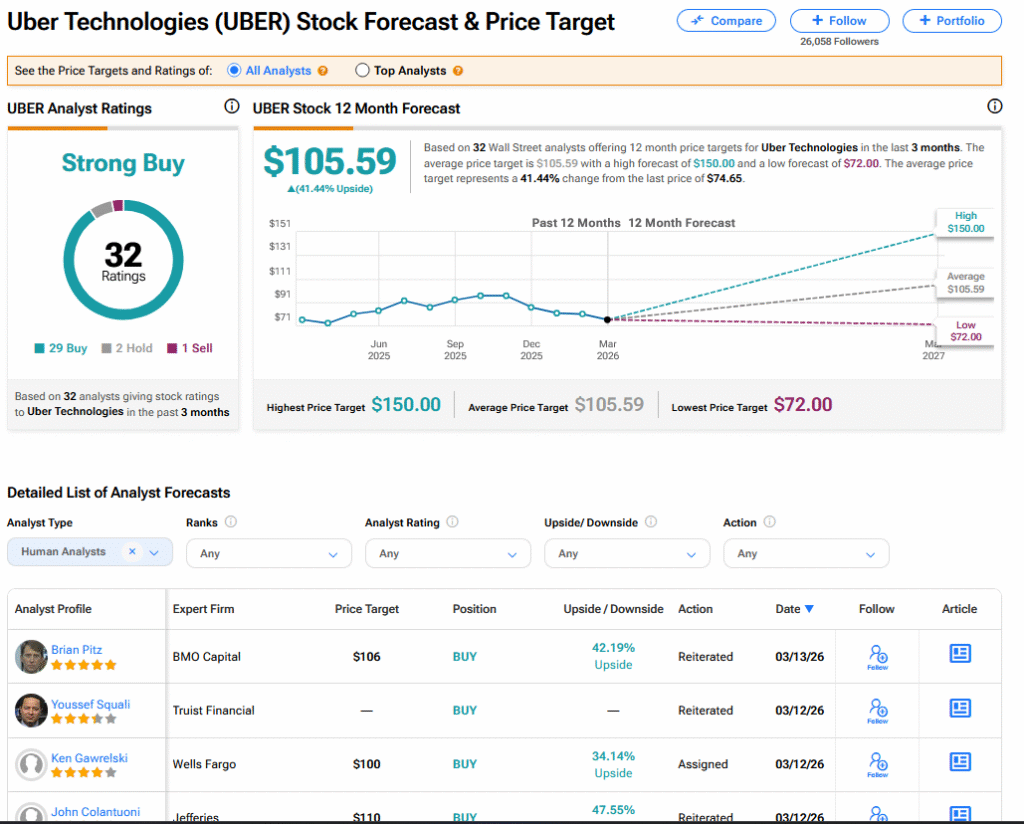
Task: Remove the Human Analysts filter tag
Action: pos(132,552)
